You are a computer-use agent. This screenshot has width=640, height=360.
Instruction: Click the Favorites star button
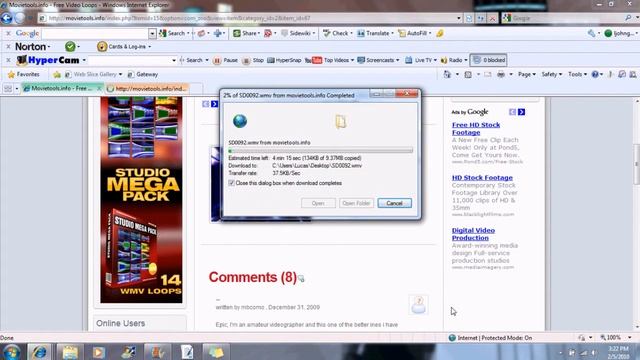[24, 75]
